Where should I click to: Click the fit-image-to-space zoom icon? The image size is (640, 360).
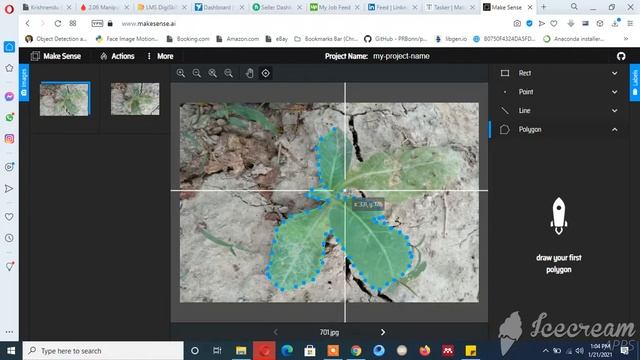click(x=213, y=73)
